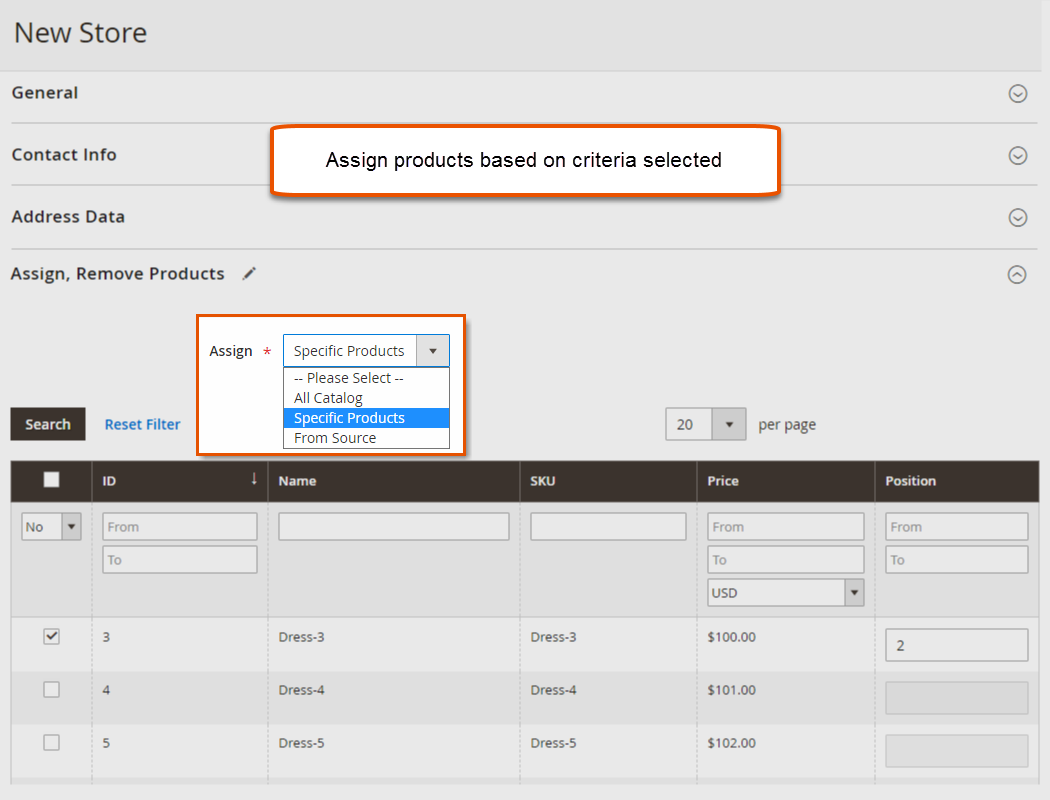Click the Search button
This screenshot has width=1050, height=800.
(x=48, y=424)
